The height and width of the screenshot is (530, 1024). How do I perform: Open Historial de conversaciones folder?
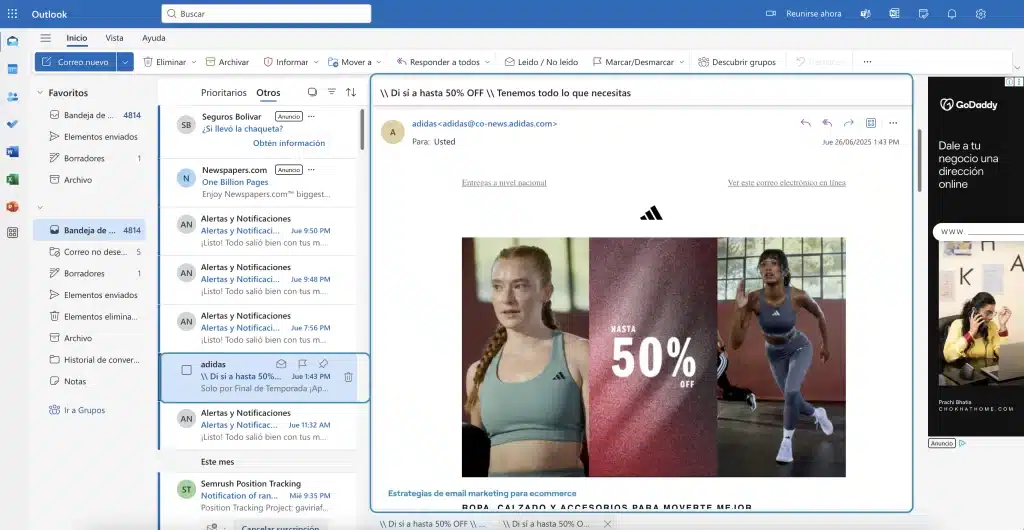[89, 360]
